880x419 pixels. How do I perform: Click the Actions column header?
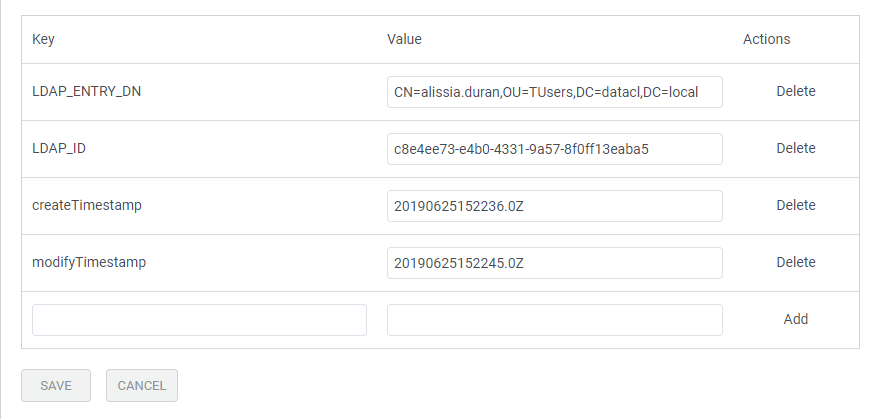coord(766,39)
